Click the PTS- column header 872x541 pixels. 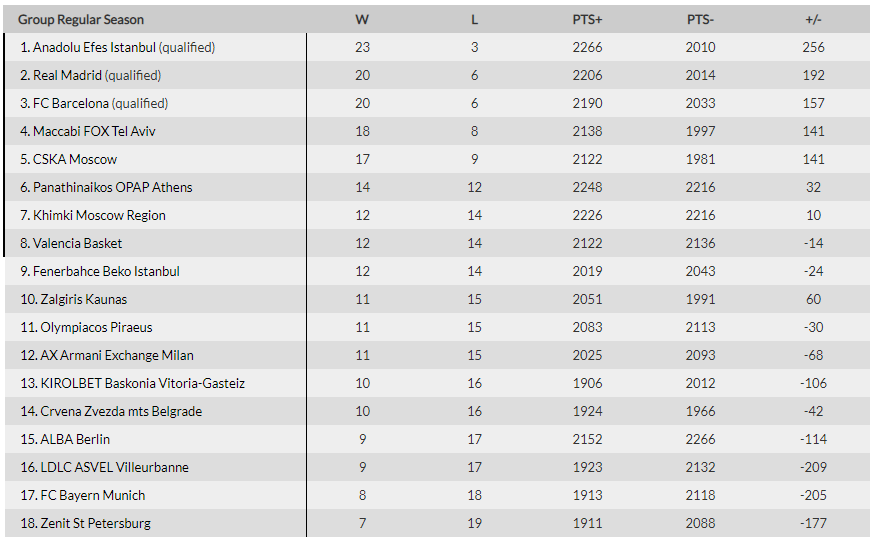coord(700,19)
